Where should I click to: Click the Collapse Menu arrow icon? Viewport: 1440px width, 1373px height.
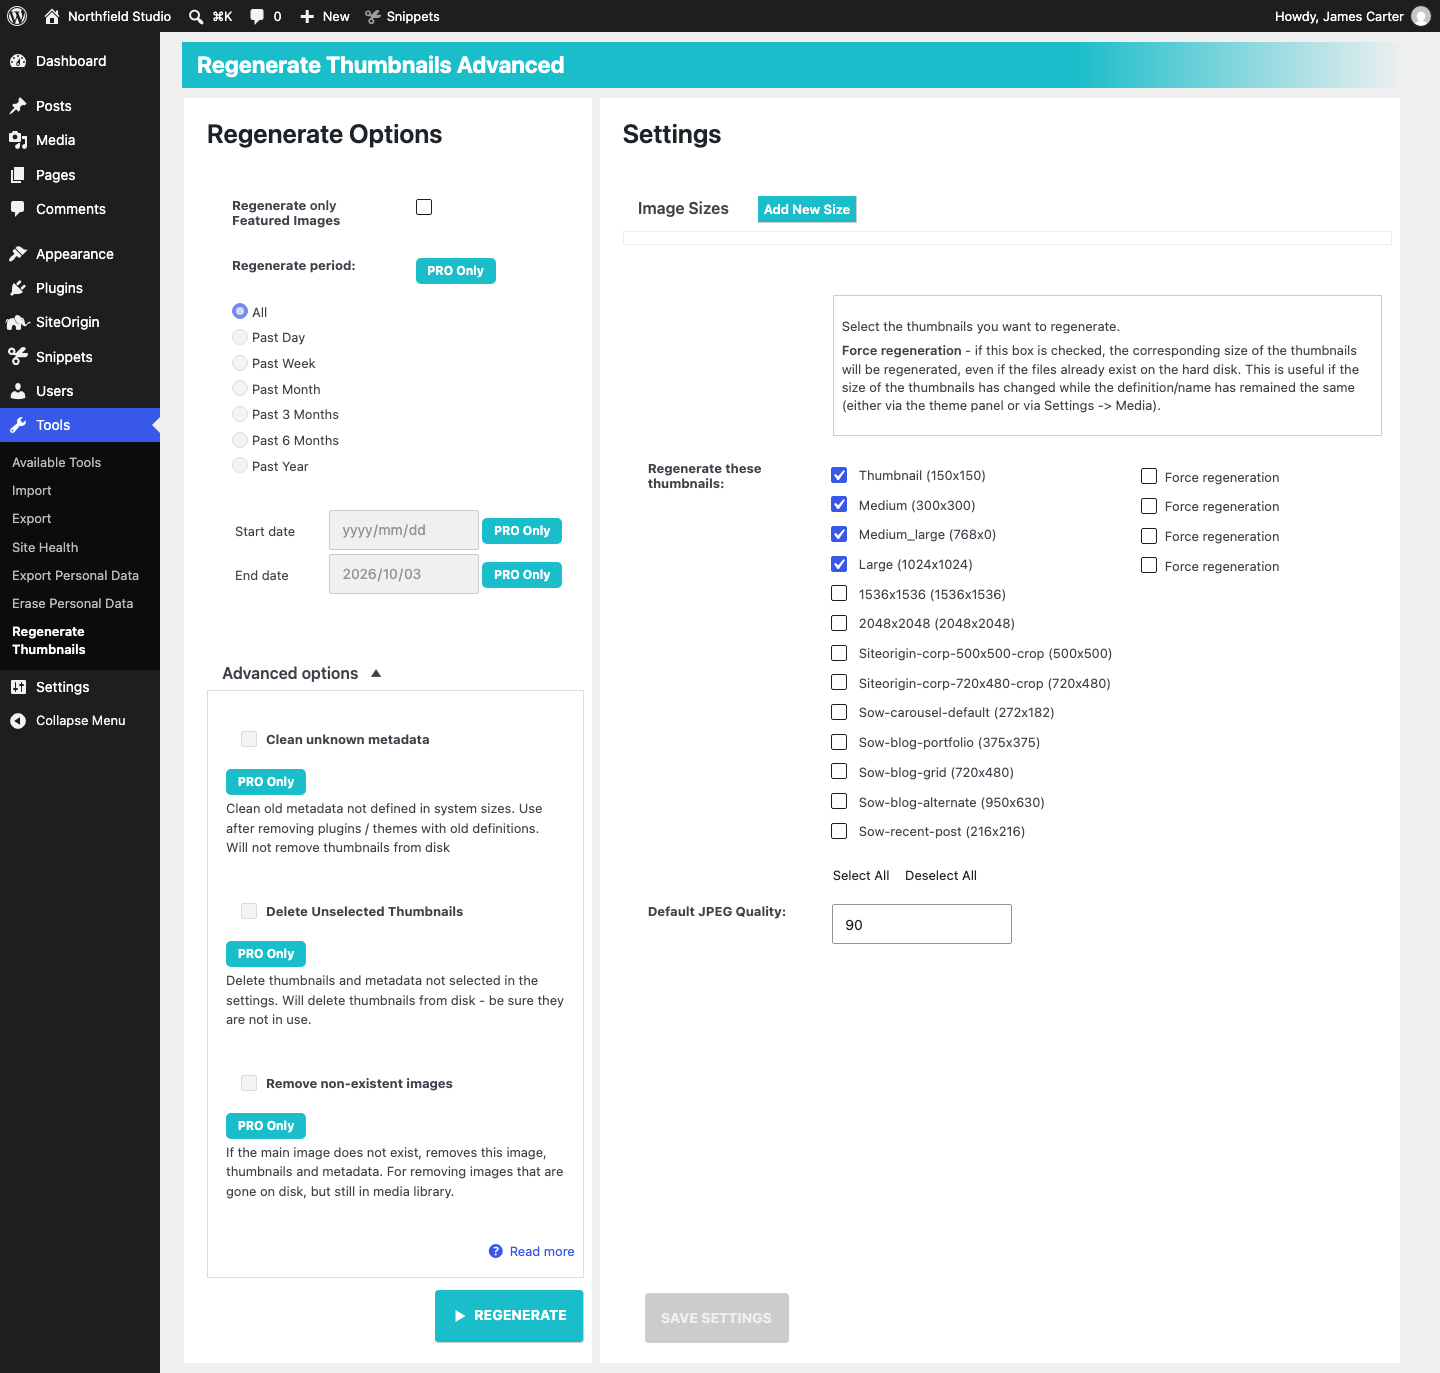tap(18, 721)
